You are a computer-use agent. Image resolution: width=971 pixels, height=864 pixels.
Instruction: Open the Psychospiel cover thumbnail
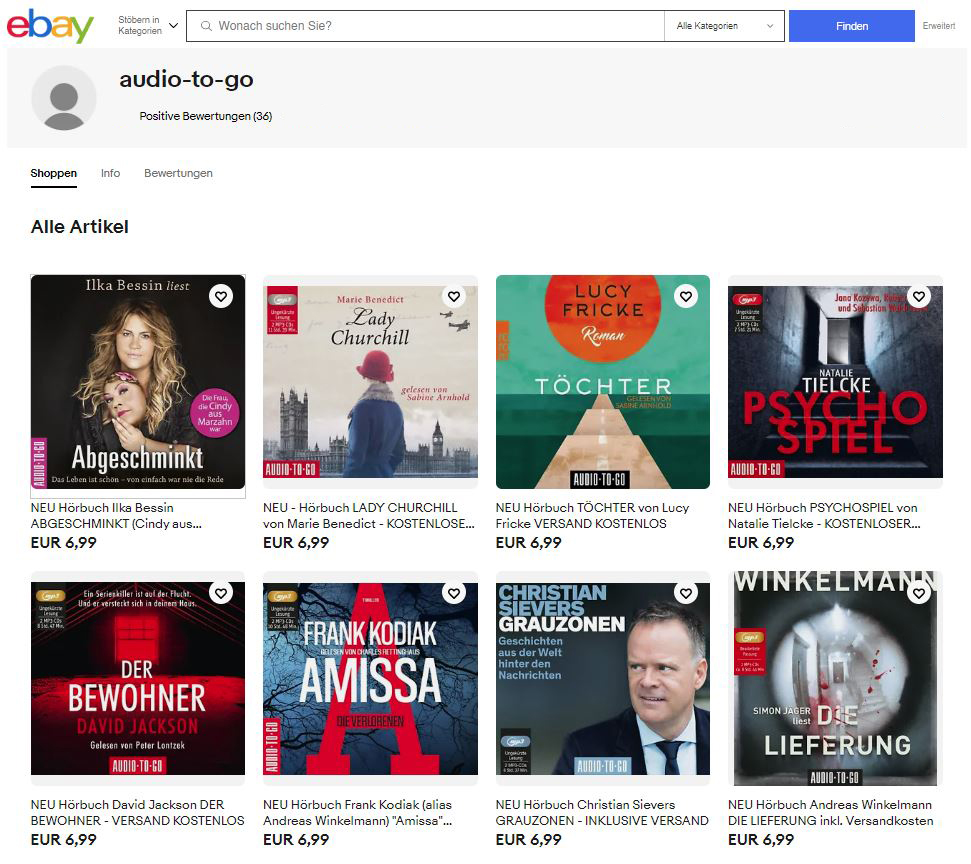[835, 382]
